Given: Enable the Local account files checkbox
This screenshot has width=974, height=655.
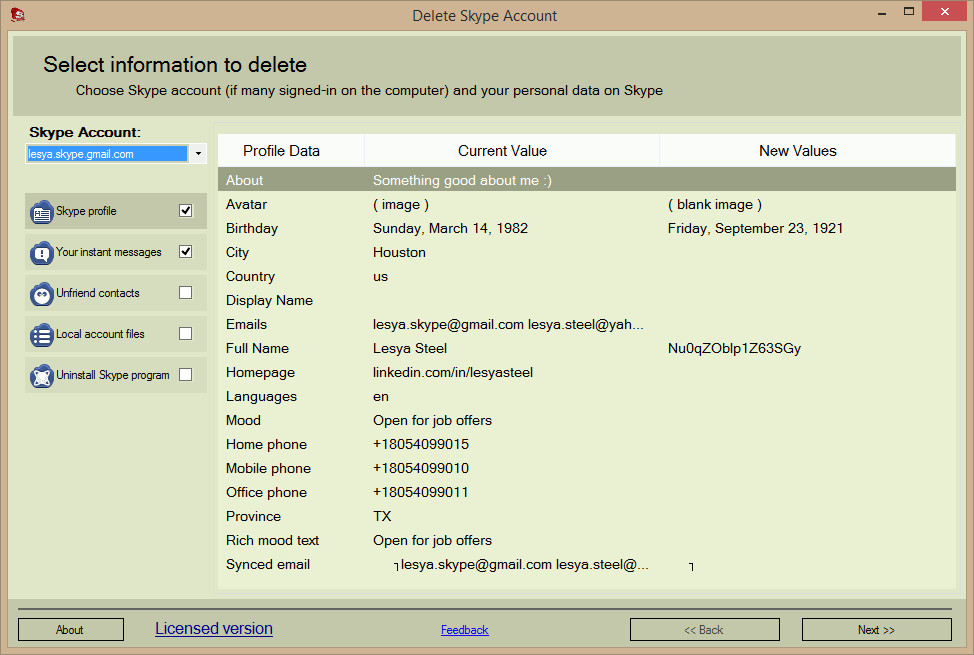Looking at the screenshot, I should pos(185,334).
